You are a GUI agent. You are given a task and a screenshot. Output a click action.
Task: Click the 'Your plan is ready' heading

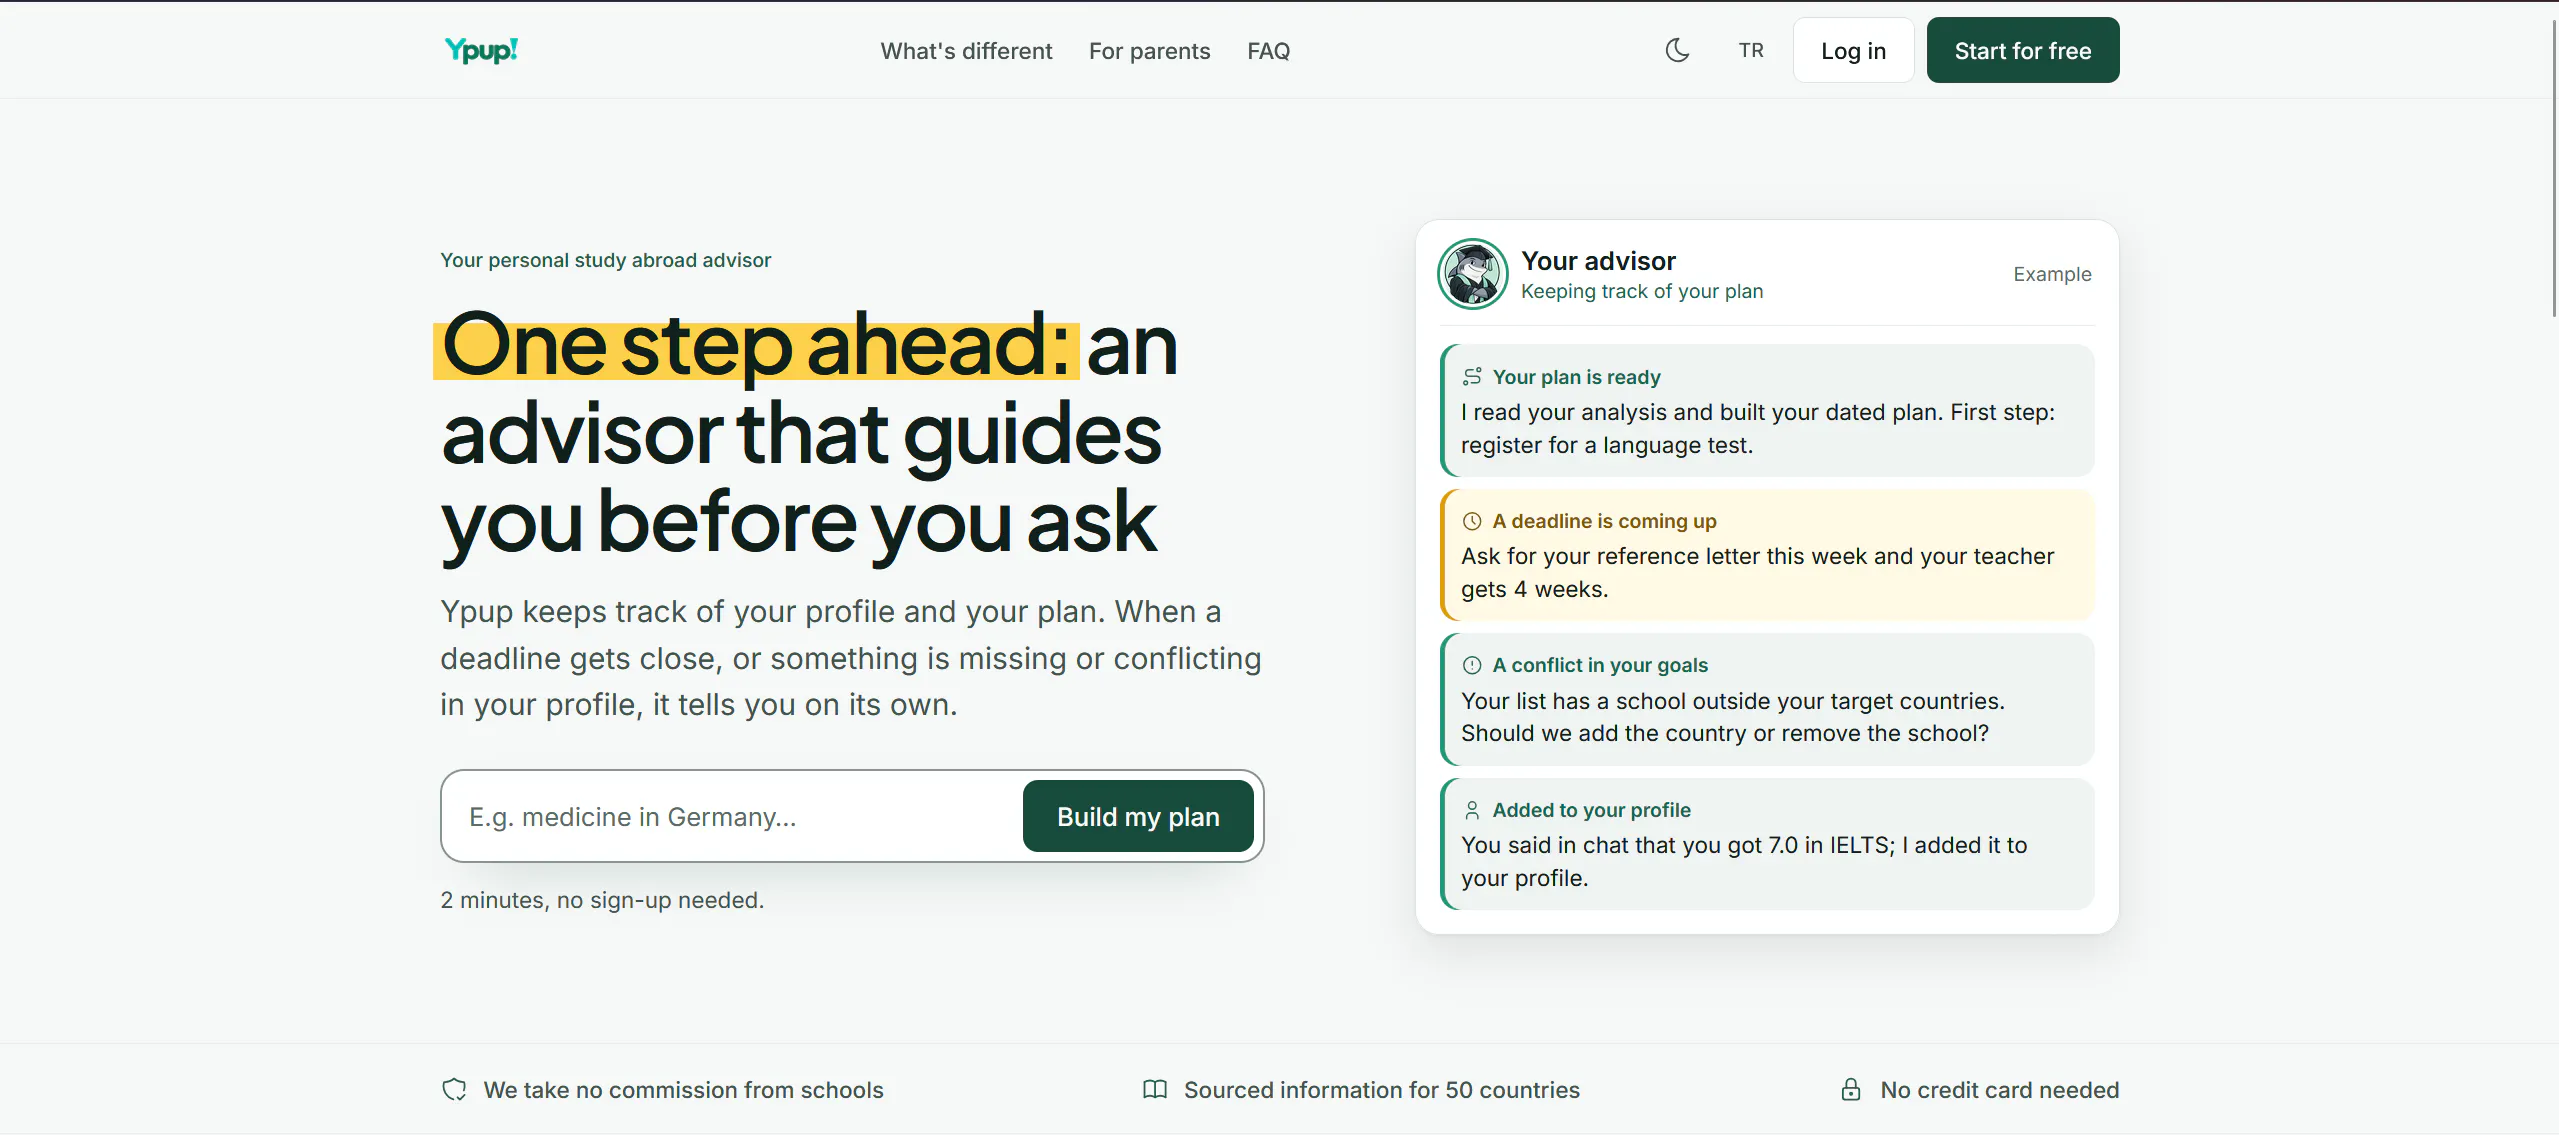click(x=1576, y=377)
